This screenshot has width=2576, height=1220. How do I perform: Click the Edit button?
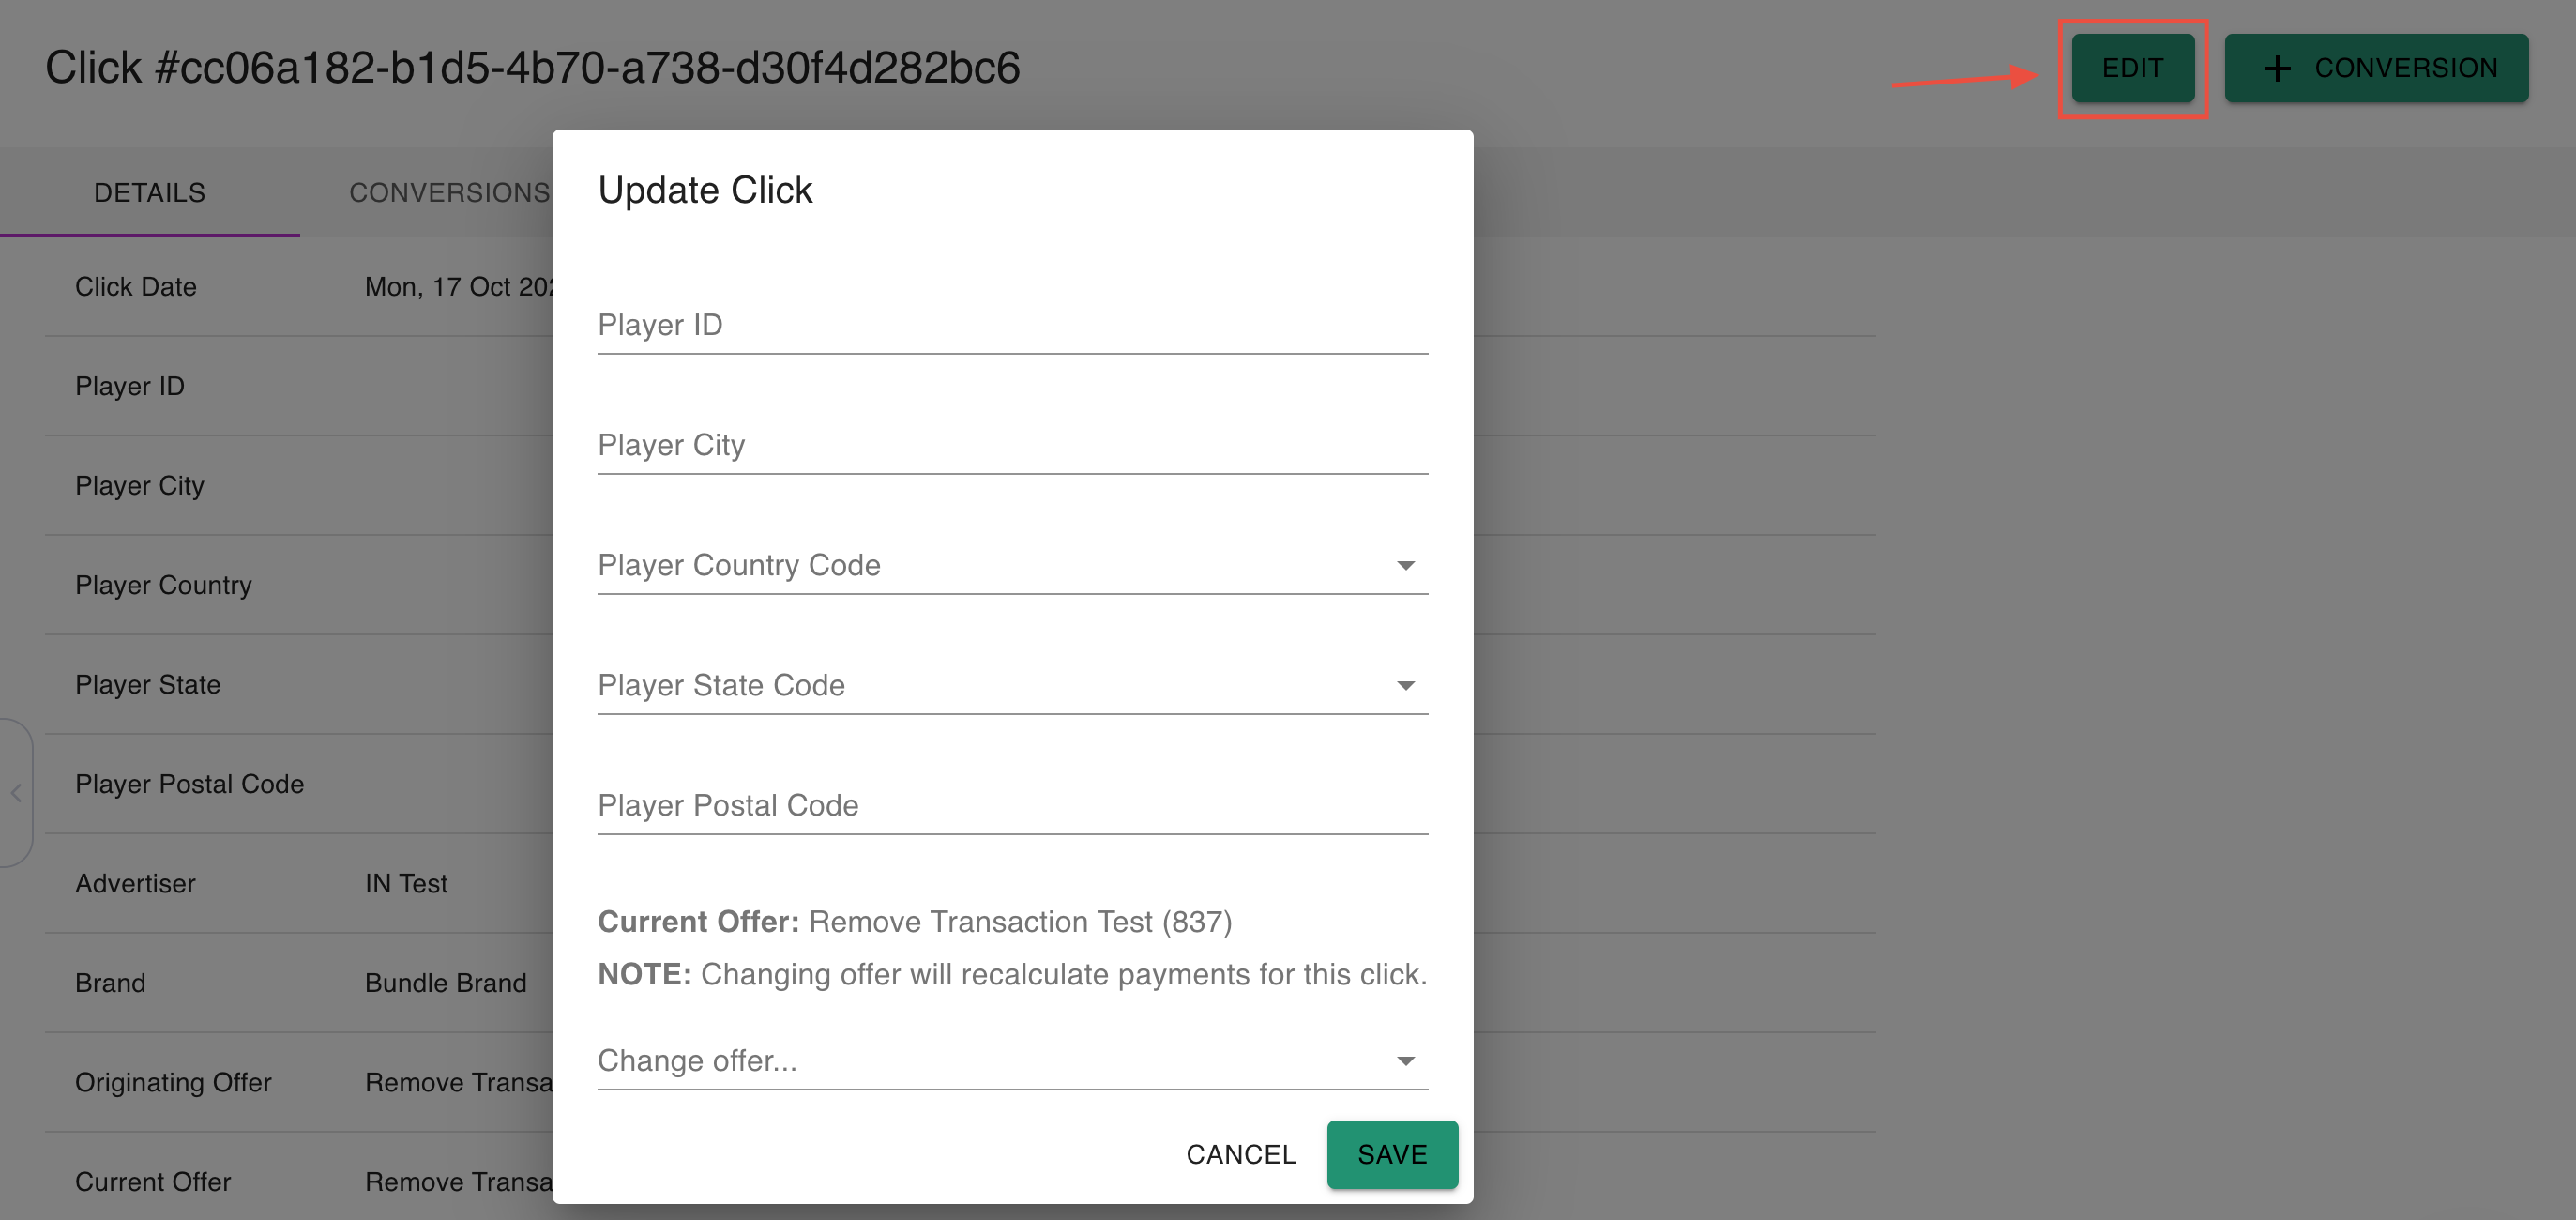pyautogui.click(x=2132, y=68)
